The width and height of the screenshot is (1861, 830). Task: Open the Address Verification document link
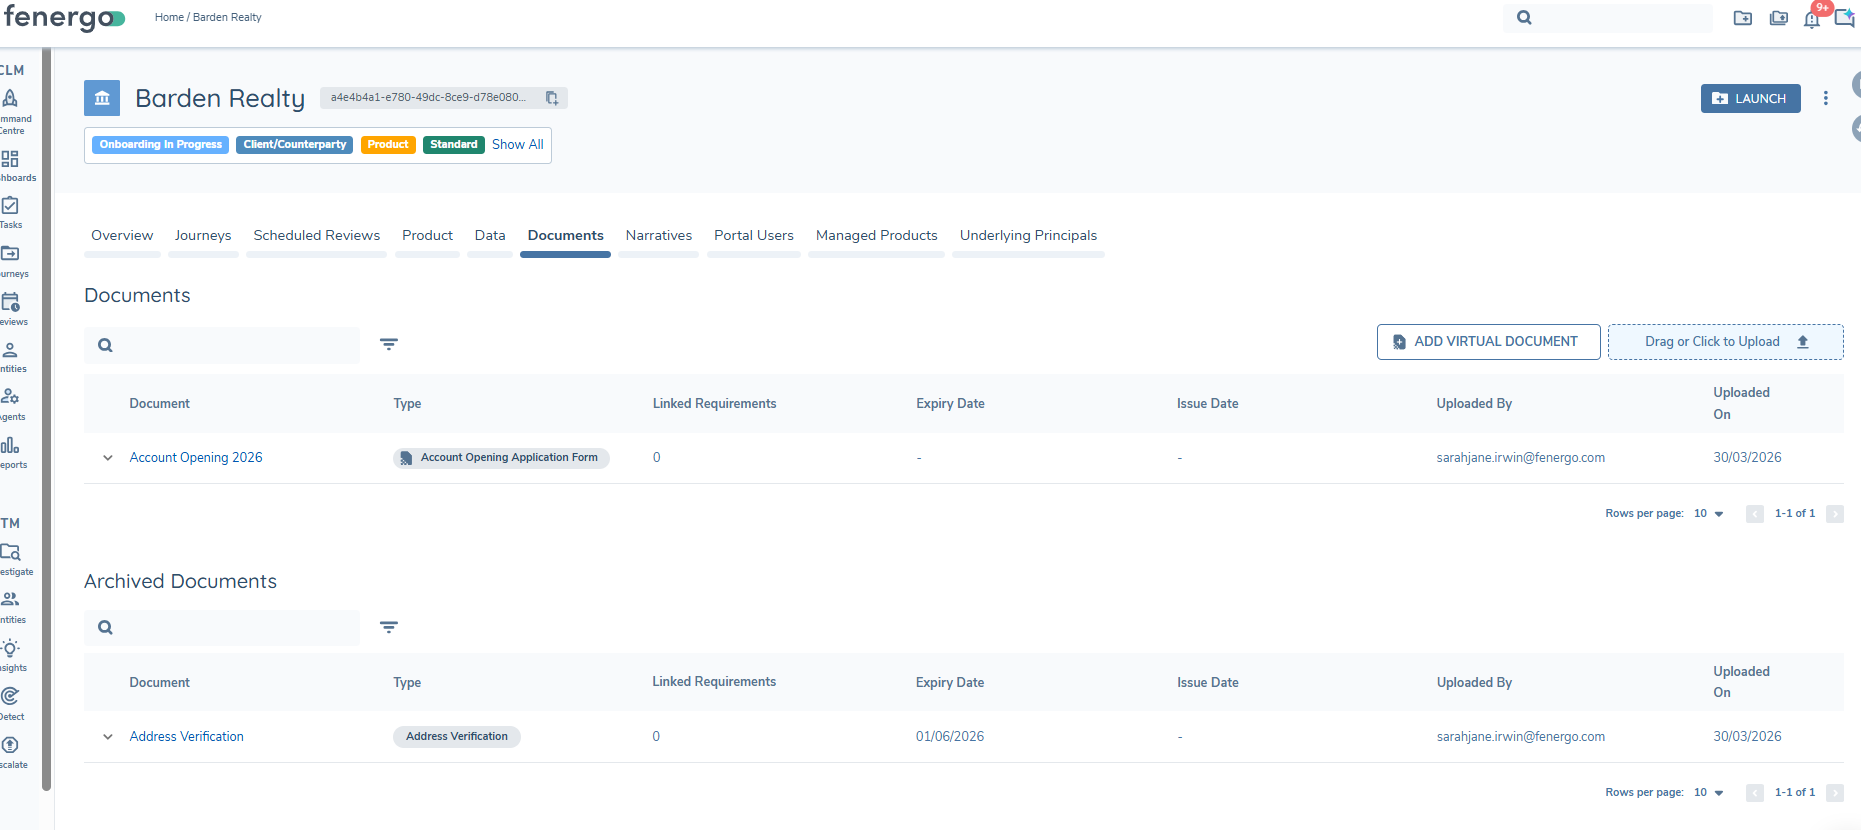[187, 737]
